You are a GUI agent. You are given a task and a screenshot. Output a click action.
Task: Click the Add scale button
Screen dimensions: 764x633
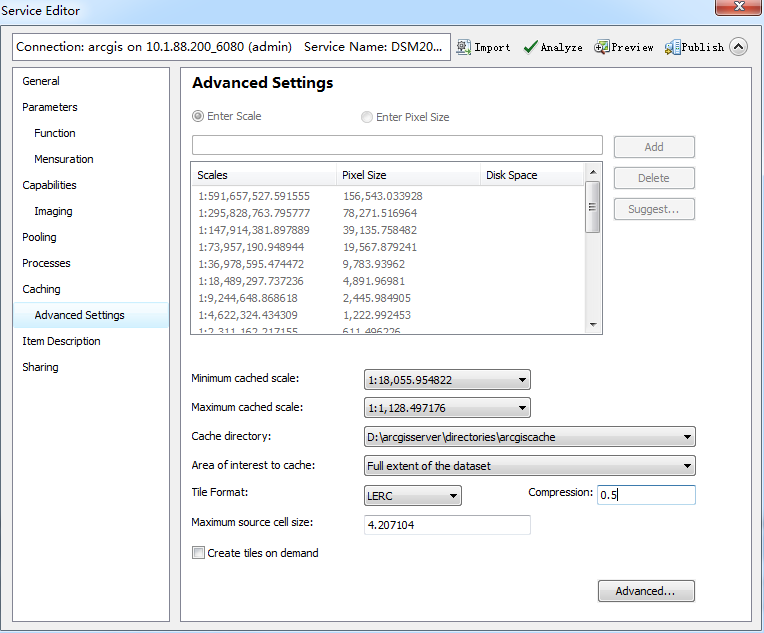click(x=654, y=147)
